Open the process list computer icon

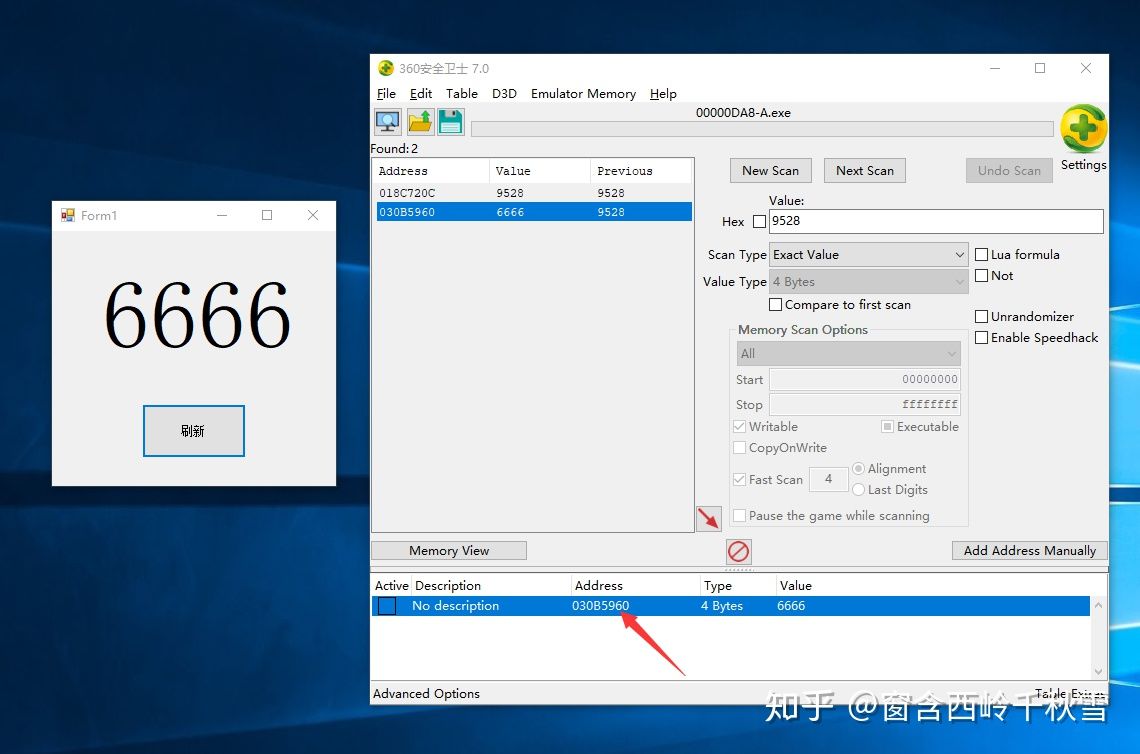coord(388,121)
